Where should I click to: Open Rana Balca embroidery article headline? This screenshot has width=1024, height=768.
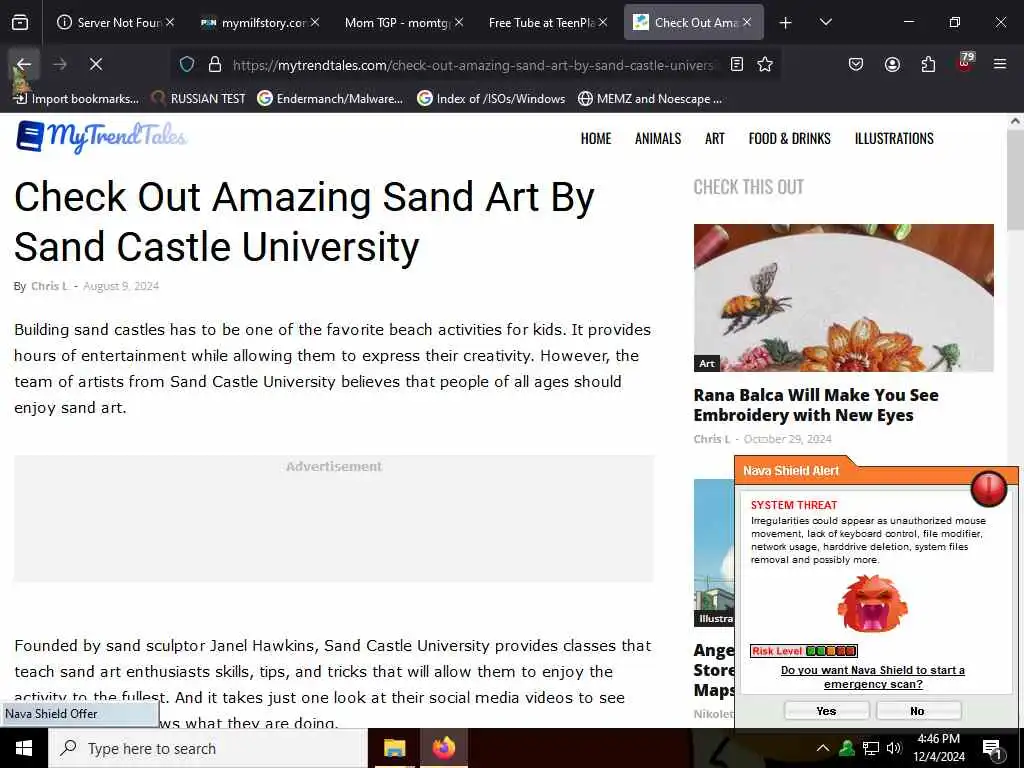pyautogui.click(x=816, y=405)
